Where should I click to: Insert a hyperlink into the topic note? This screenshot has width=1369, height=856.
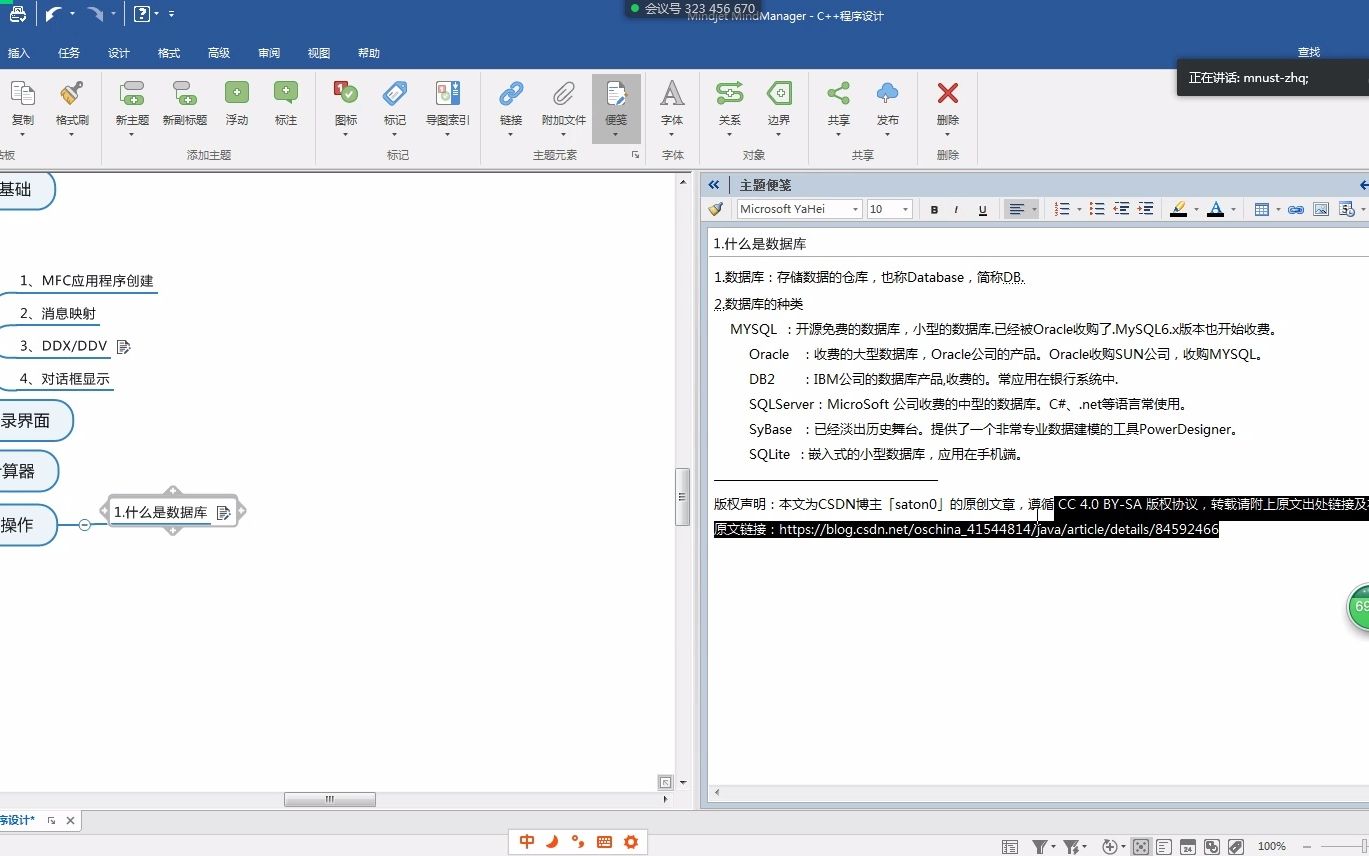point(1295,209)
